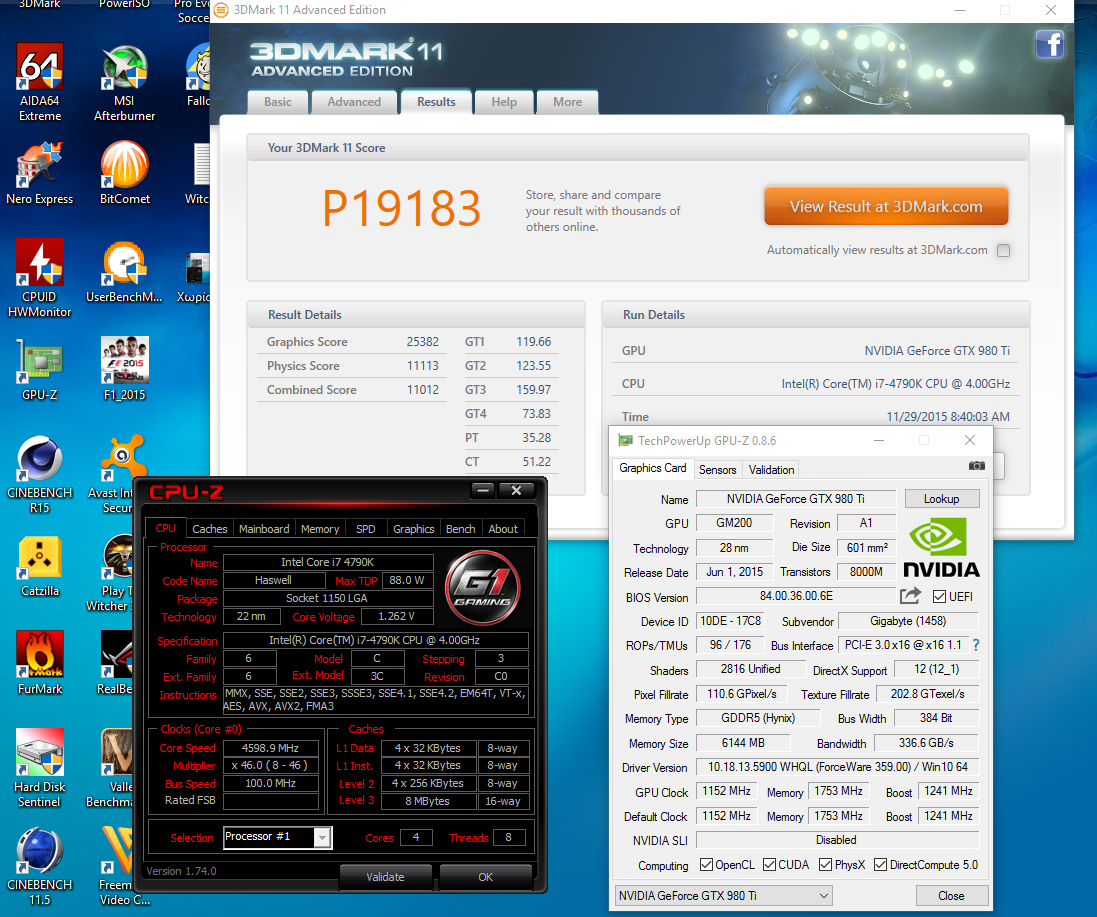Click OK button in CPU-Z
This screenshot has width=1097, height=917.
(x=486, y=876)
